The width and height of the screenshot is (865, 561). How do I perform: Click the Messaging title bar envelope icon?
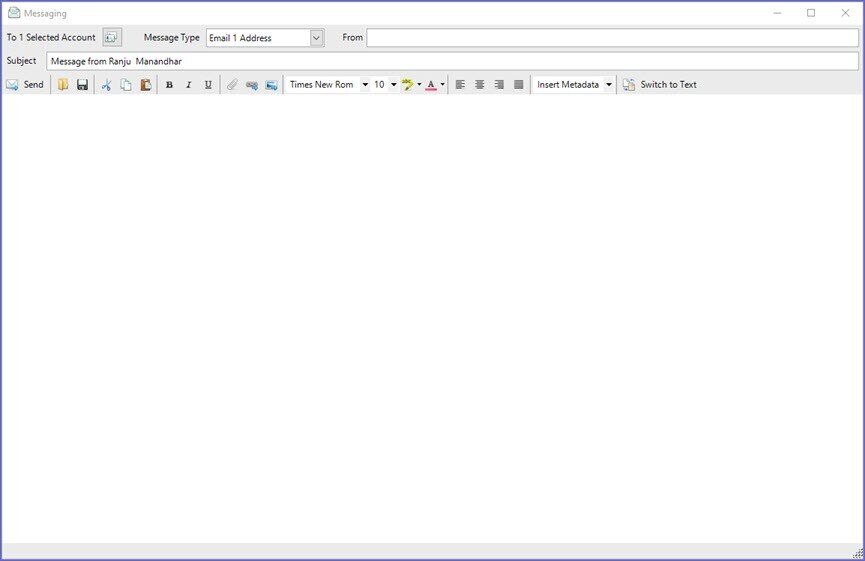tap(14, 13)
